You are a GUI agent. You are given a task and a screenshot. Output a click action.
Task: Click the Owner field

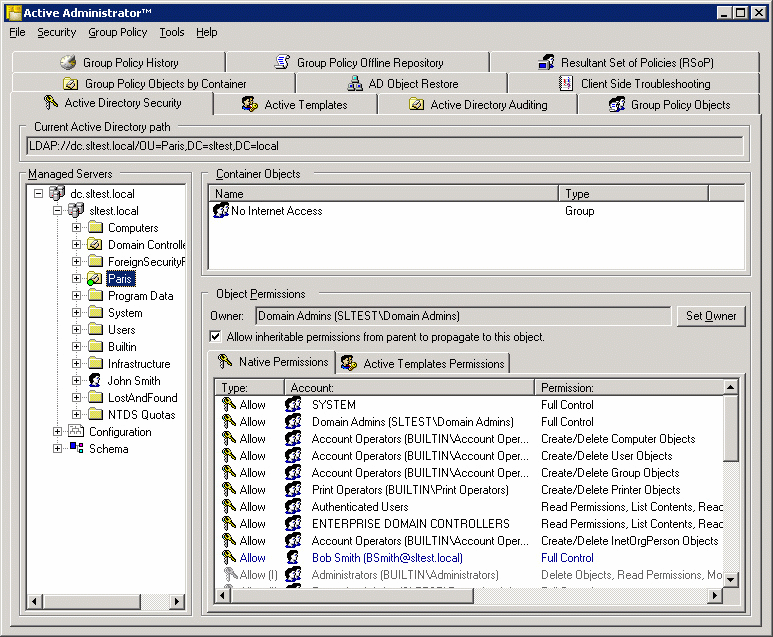pyautogui.click(x=463, y=316)
